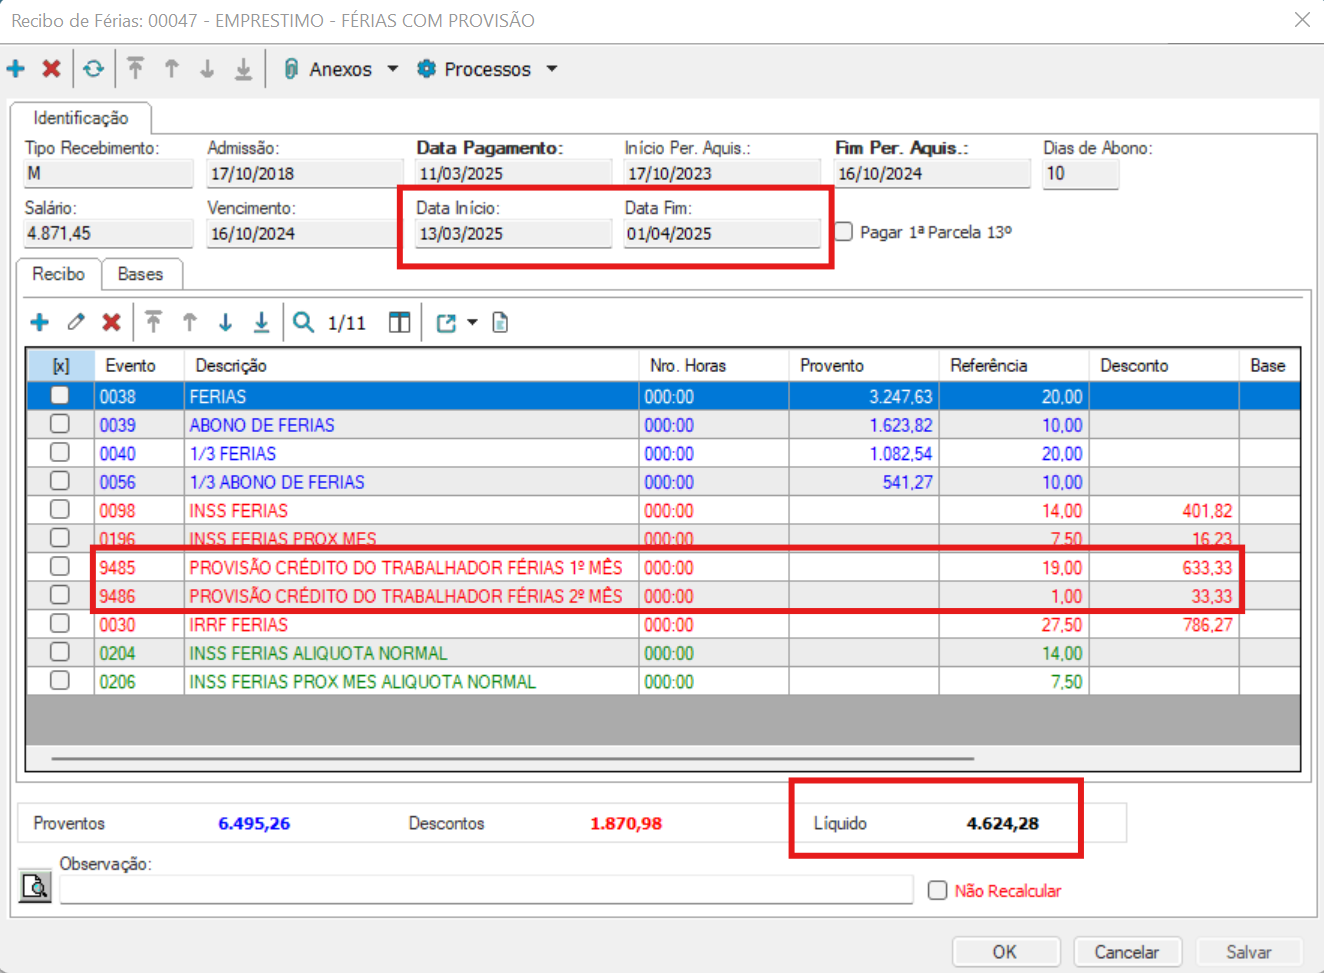Screen dimensions: 1324x973
Task: Open the Observação lookup icon
Action: coord(35,886)
